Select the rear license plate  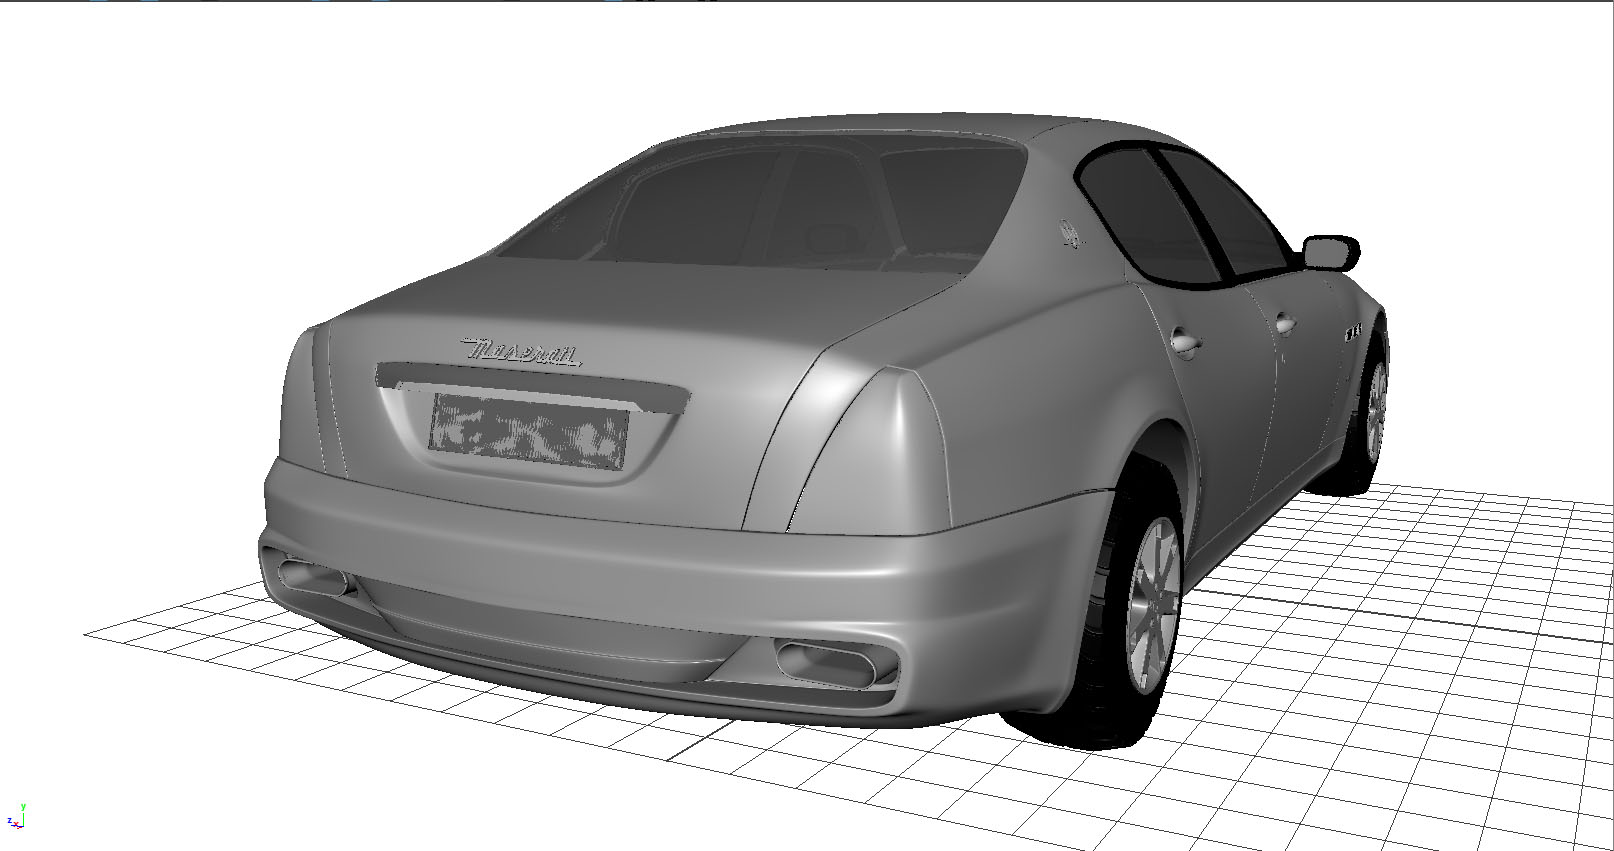click(x=528, y=431)
